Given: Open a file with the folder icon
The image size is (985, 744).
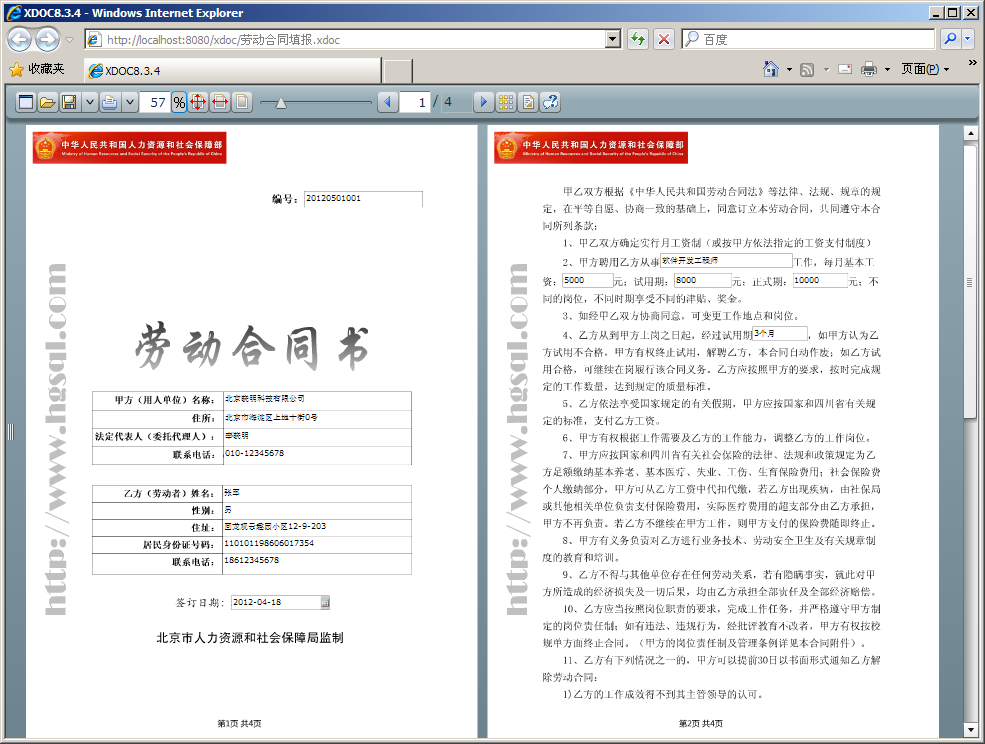Looking at the screenshot, I should [47, 102].
